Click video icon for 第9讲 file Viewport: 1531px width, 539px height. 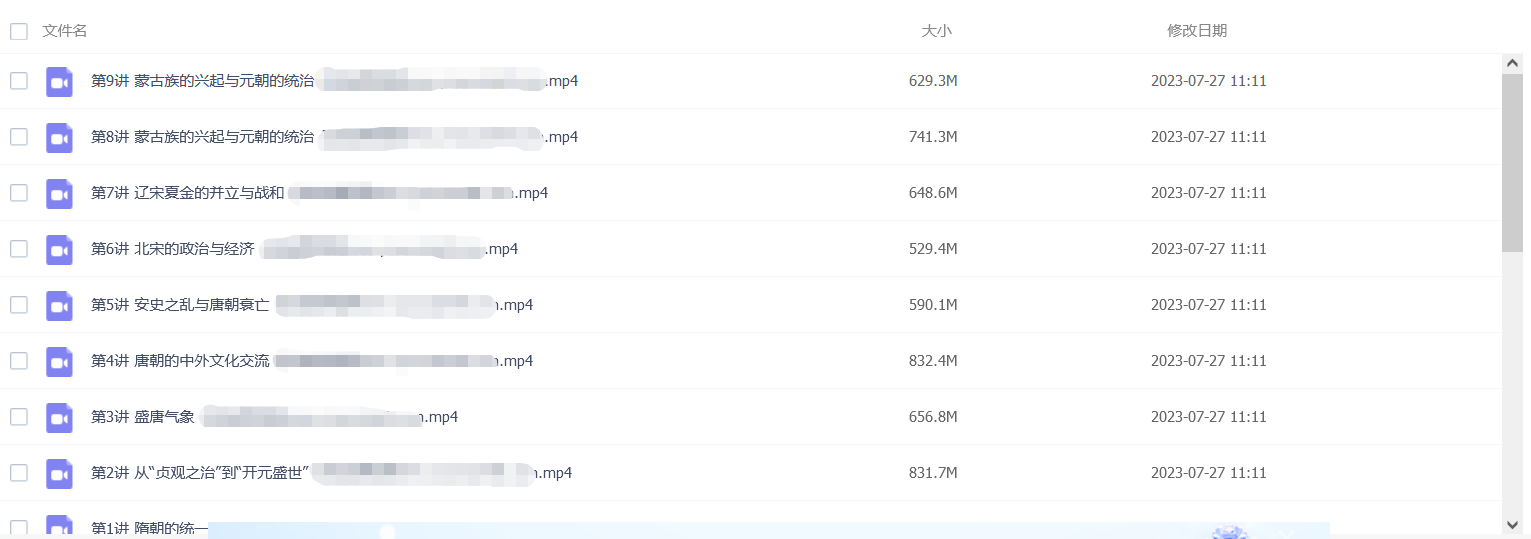coord(59,82)
